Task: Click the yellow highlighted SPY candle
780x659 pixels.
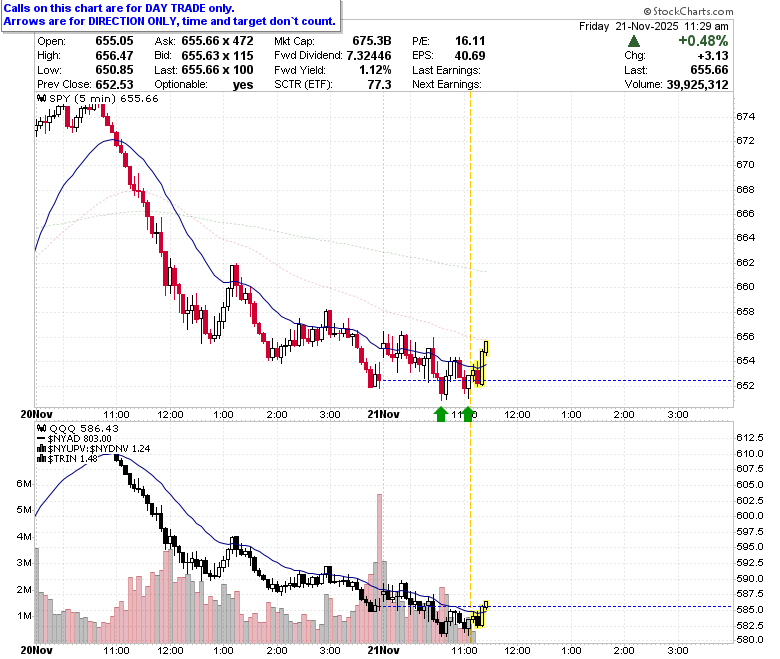Action: tap(482, 363)
